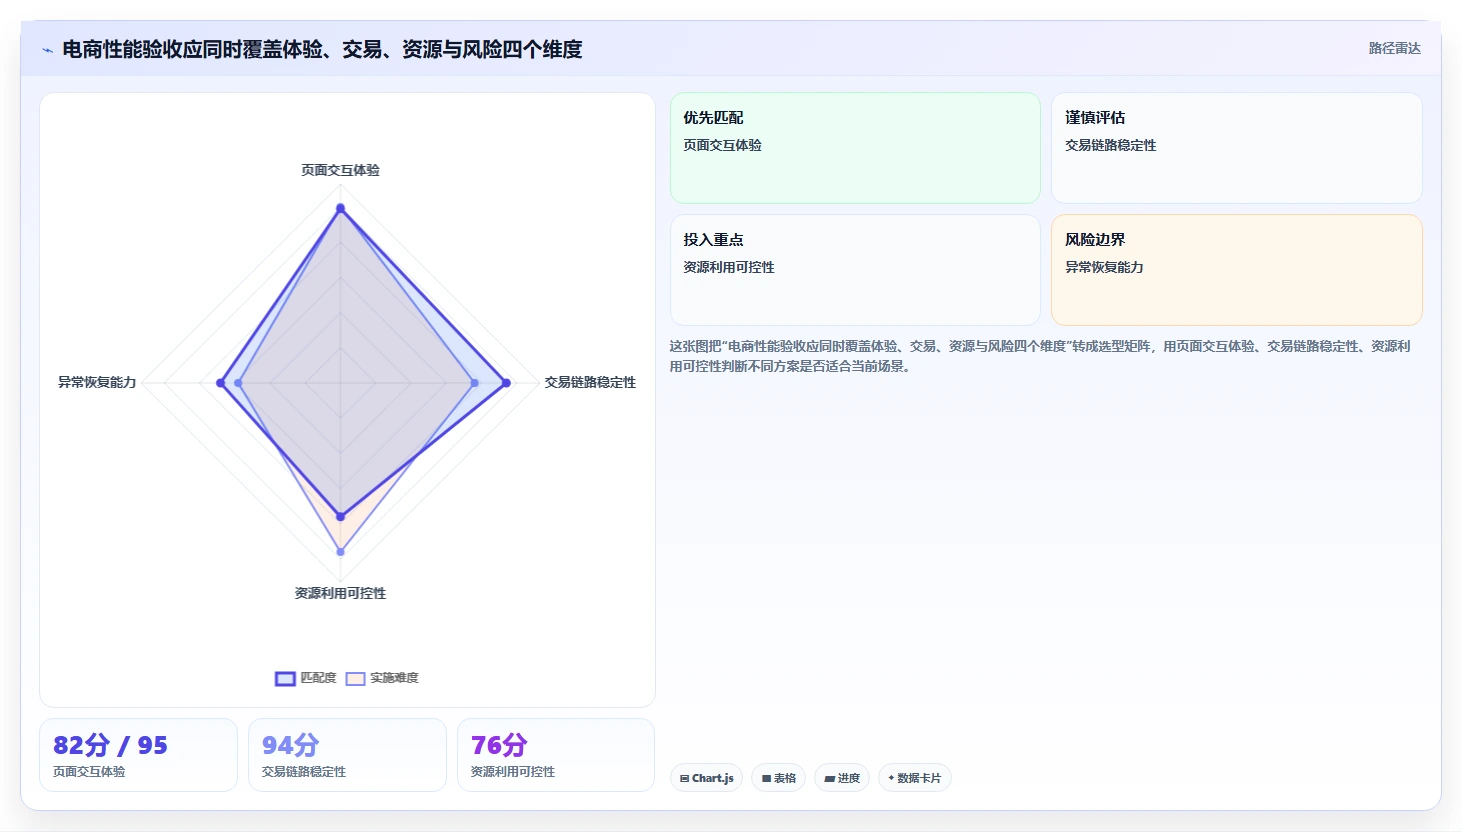This screenshot has width=1462, height=832.
Task: Click the 76分 score card
Action: coord(556,755)
